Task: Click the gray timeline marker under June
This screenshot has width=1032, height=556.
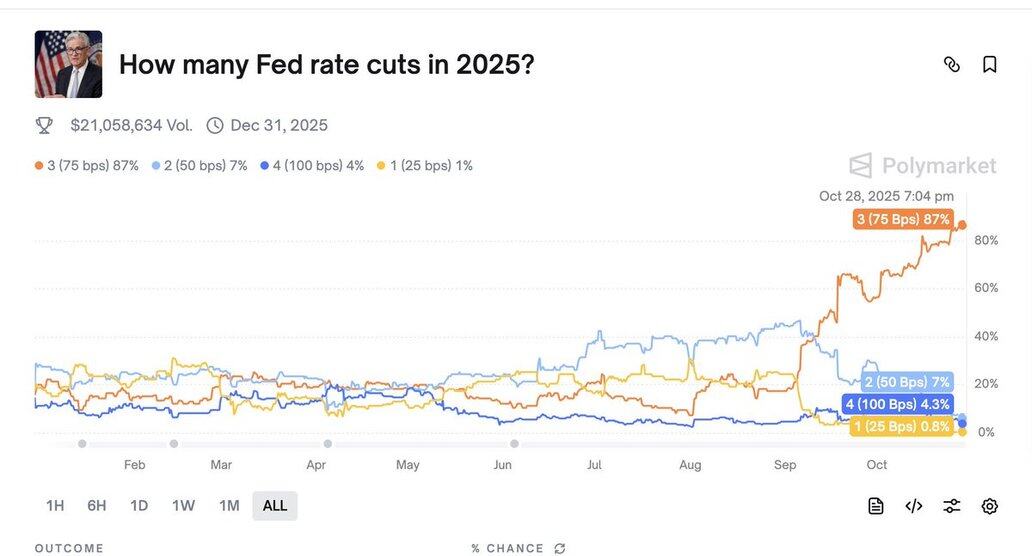Action: pos(514,444)
